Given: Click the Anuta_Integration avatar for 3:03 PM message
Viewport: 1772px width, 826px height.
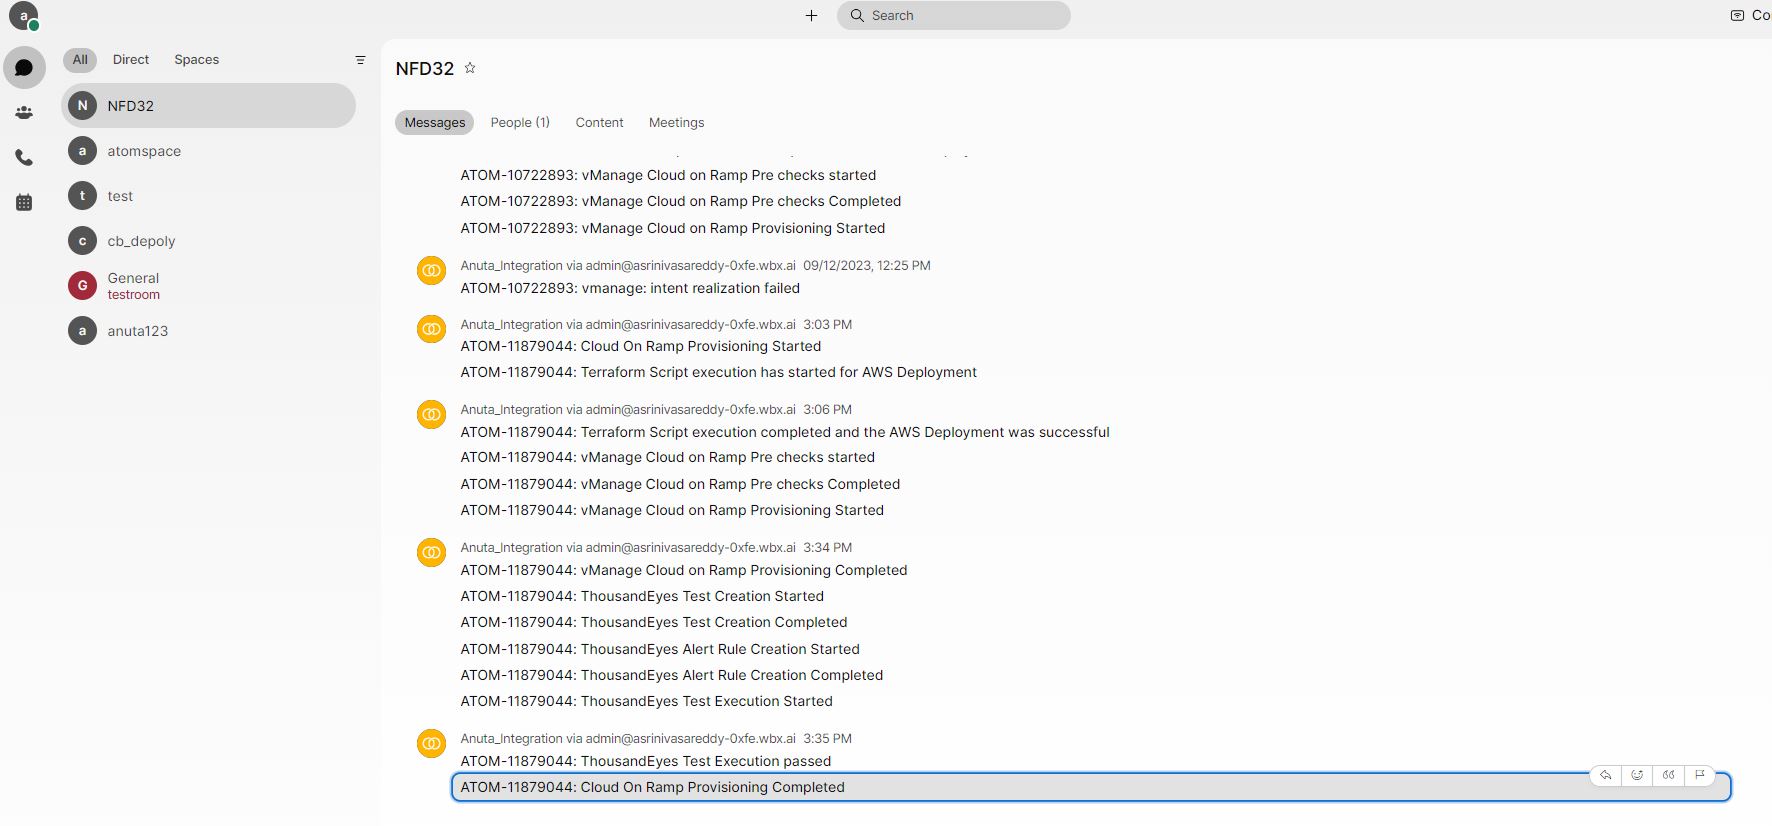Looking at the screenshot, I should pos(431,329).
